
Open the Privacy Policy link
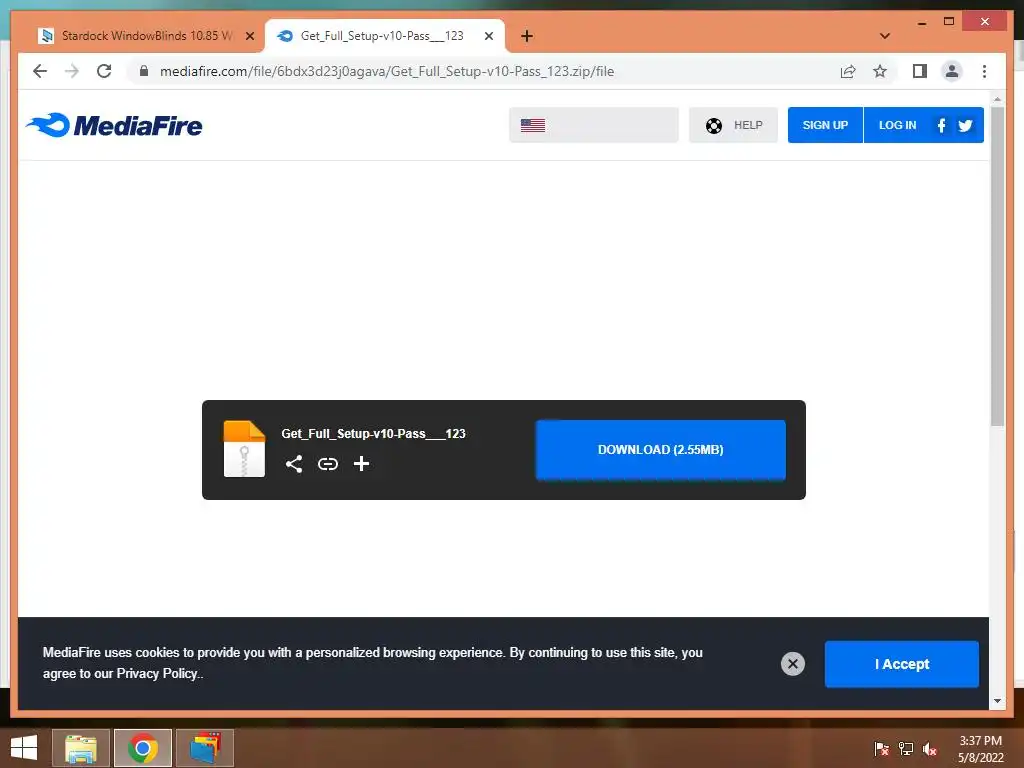click(157, 673)
